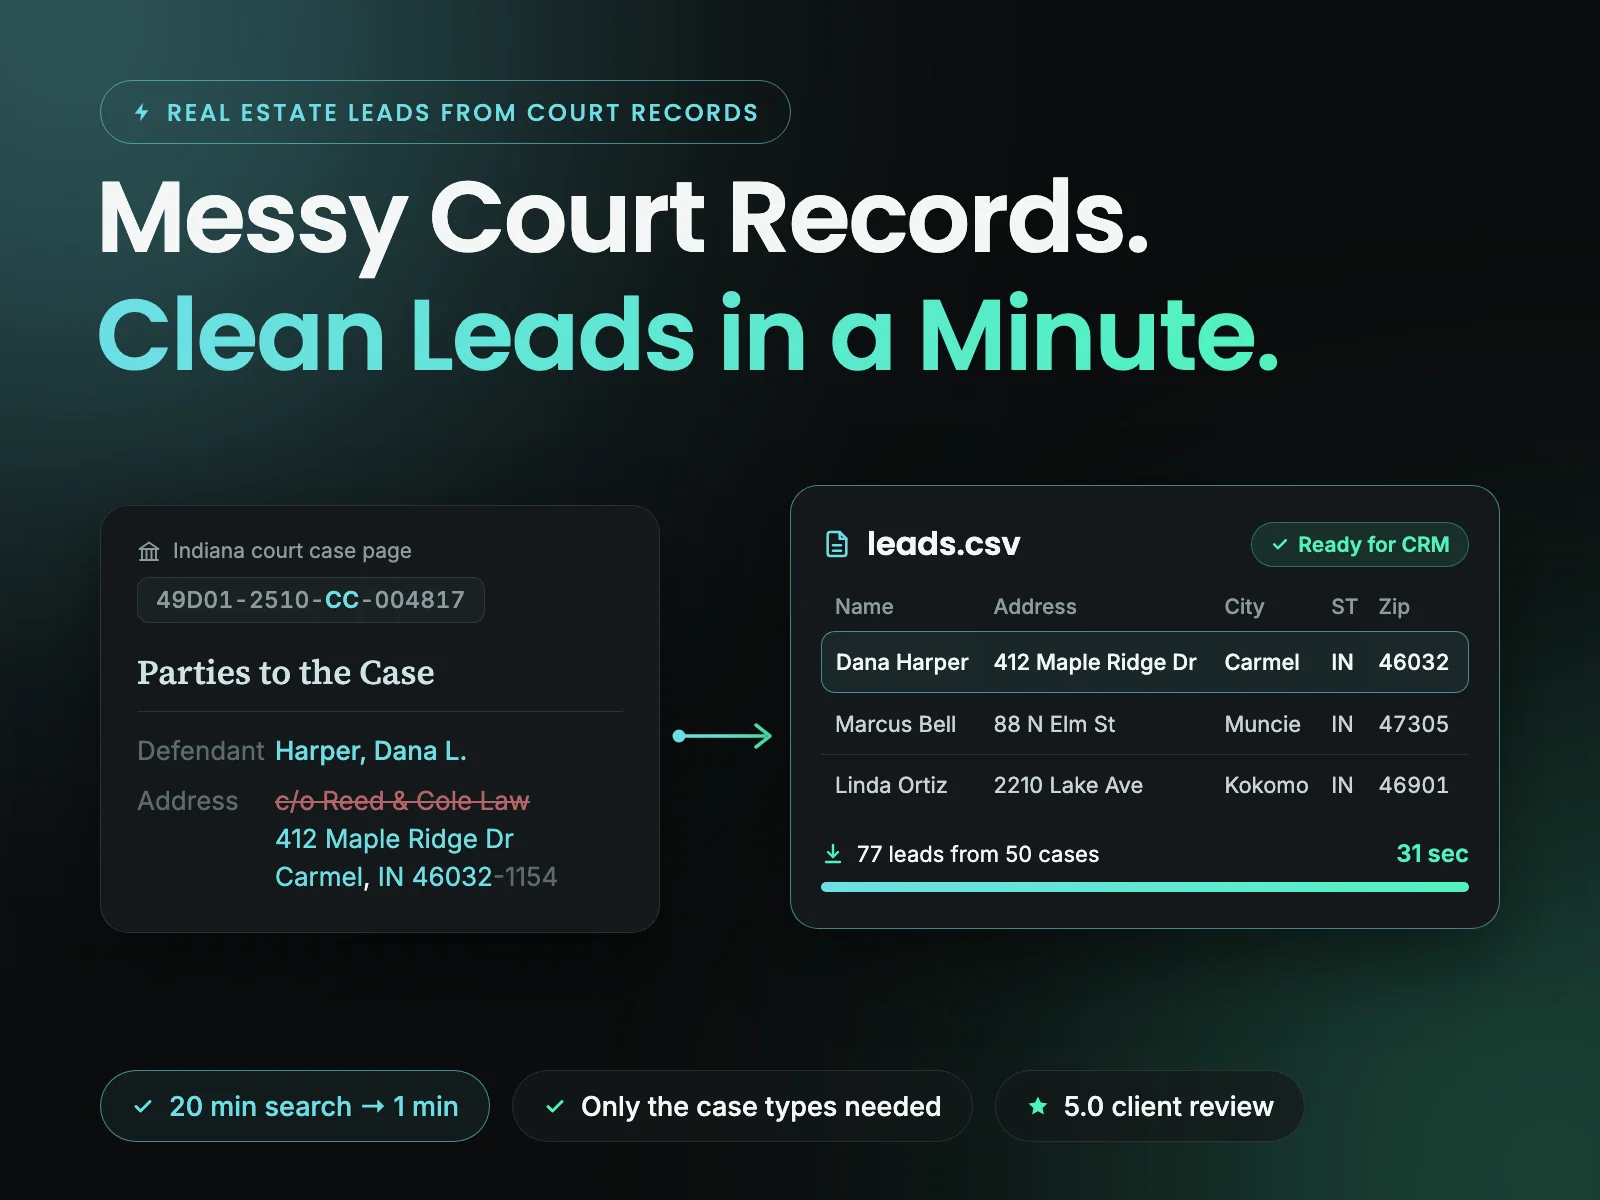Click the case number 49D01-2510-CC-004817 field

(x=311, y=600)
